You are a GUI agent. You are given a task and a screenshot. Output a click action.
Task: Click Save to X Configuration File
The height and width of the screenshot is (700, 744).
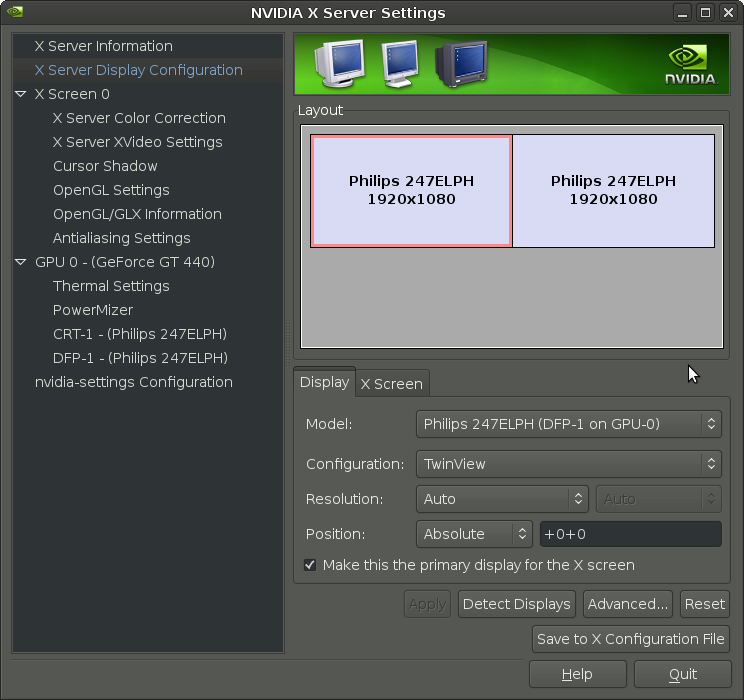point(631,639)
